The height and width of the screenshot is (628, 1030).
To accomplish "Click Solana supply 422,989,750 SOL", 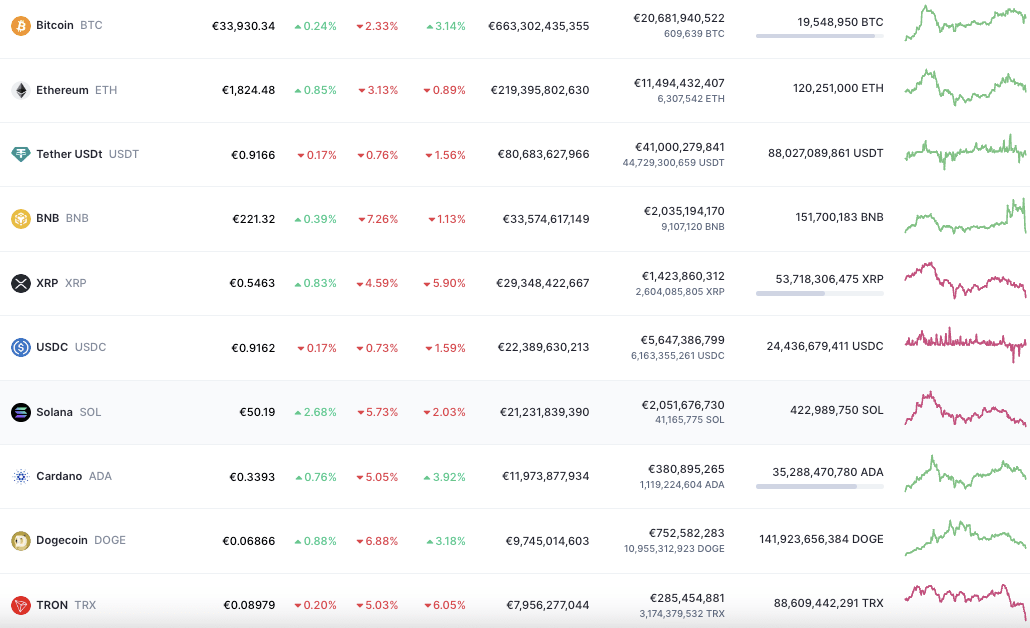I will click(837, 411).
